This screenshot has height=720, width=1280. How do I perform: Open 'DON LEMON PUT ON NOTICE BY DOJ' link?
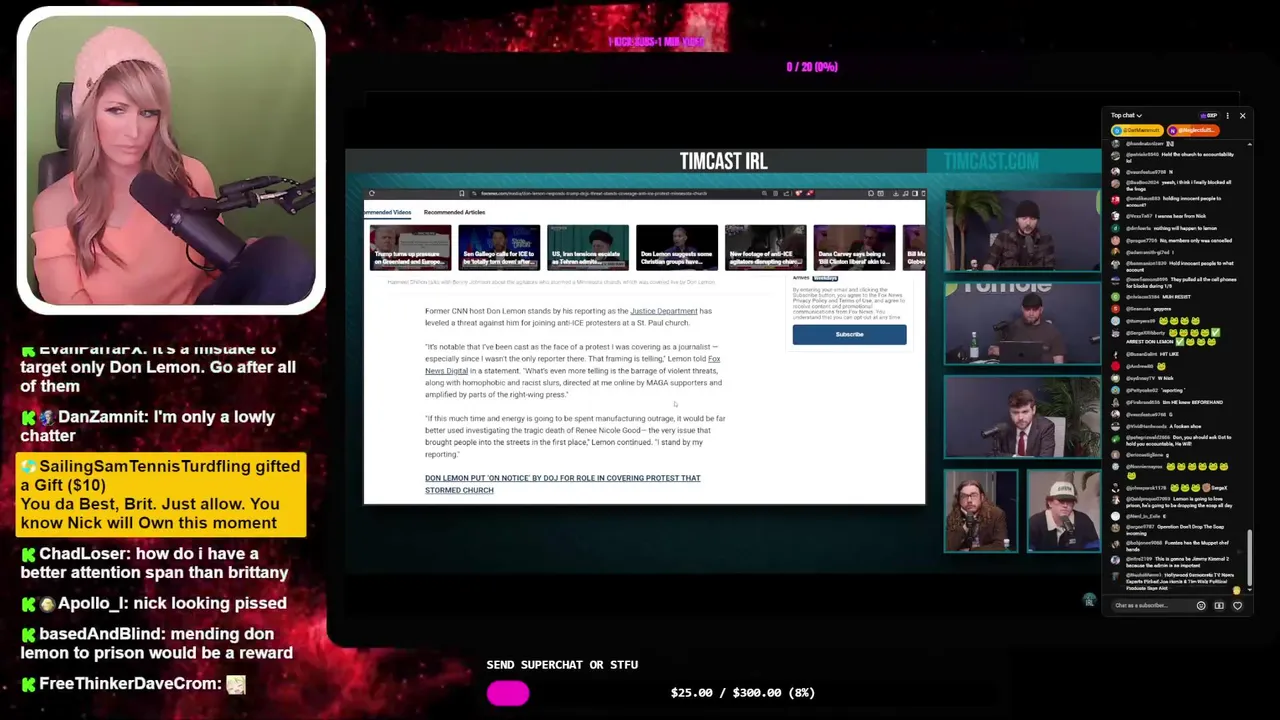click(562, 484)
